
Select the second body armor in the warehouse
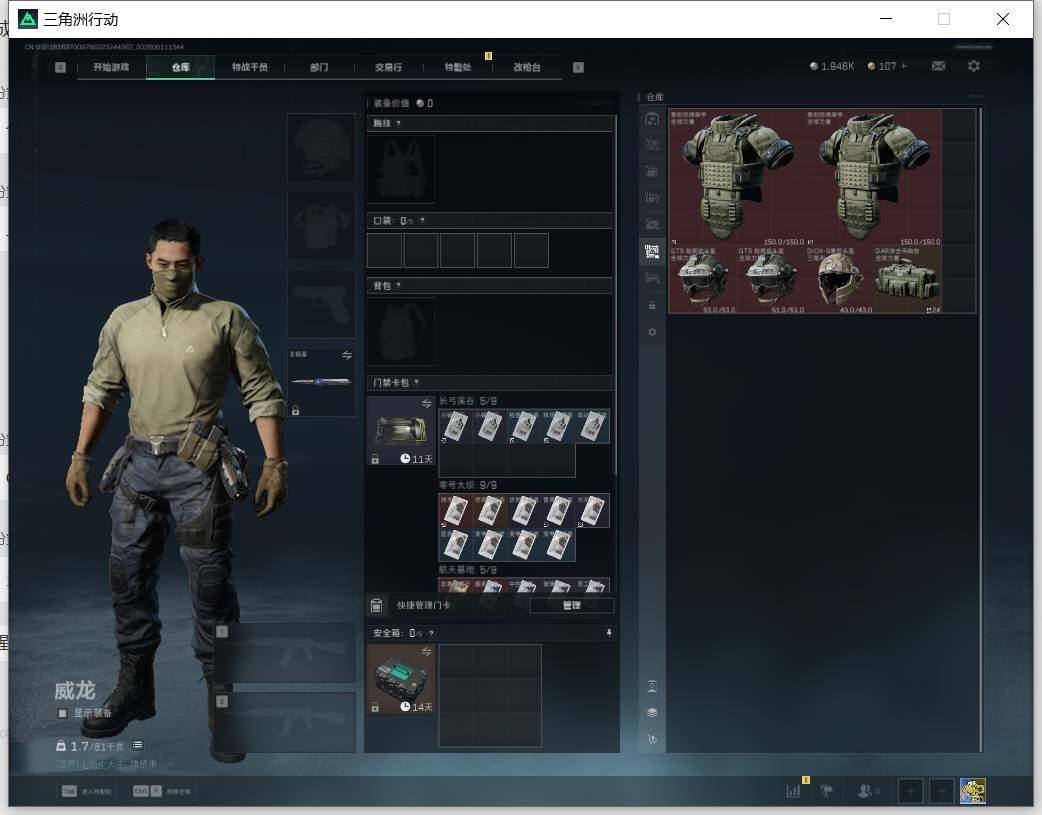pos(873,177)
